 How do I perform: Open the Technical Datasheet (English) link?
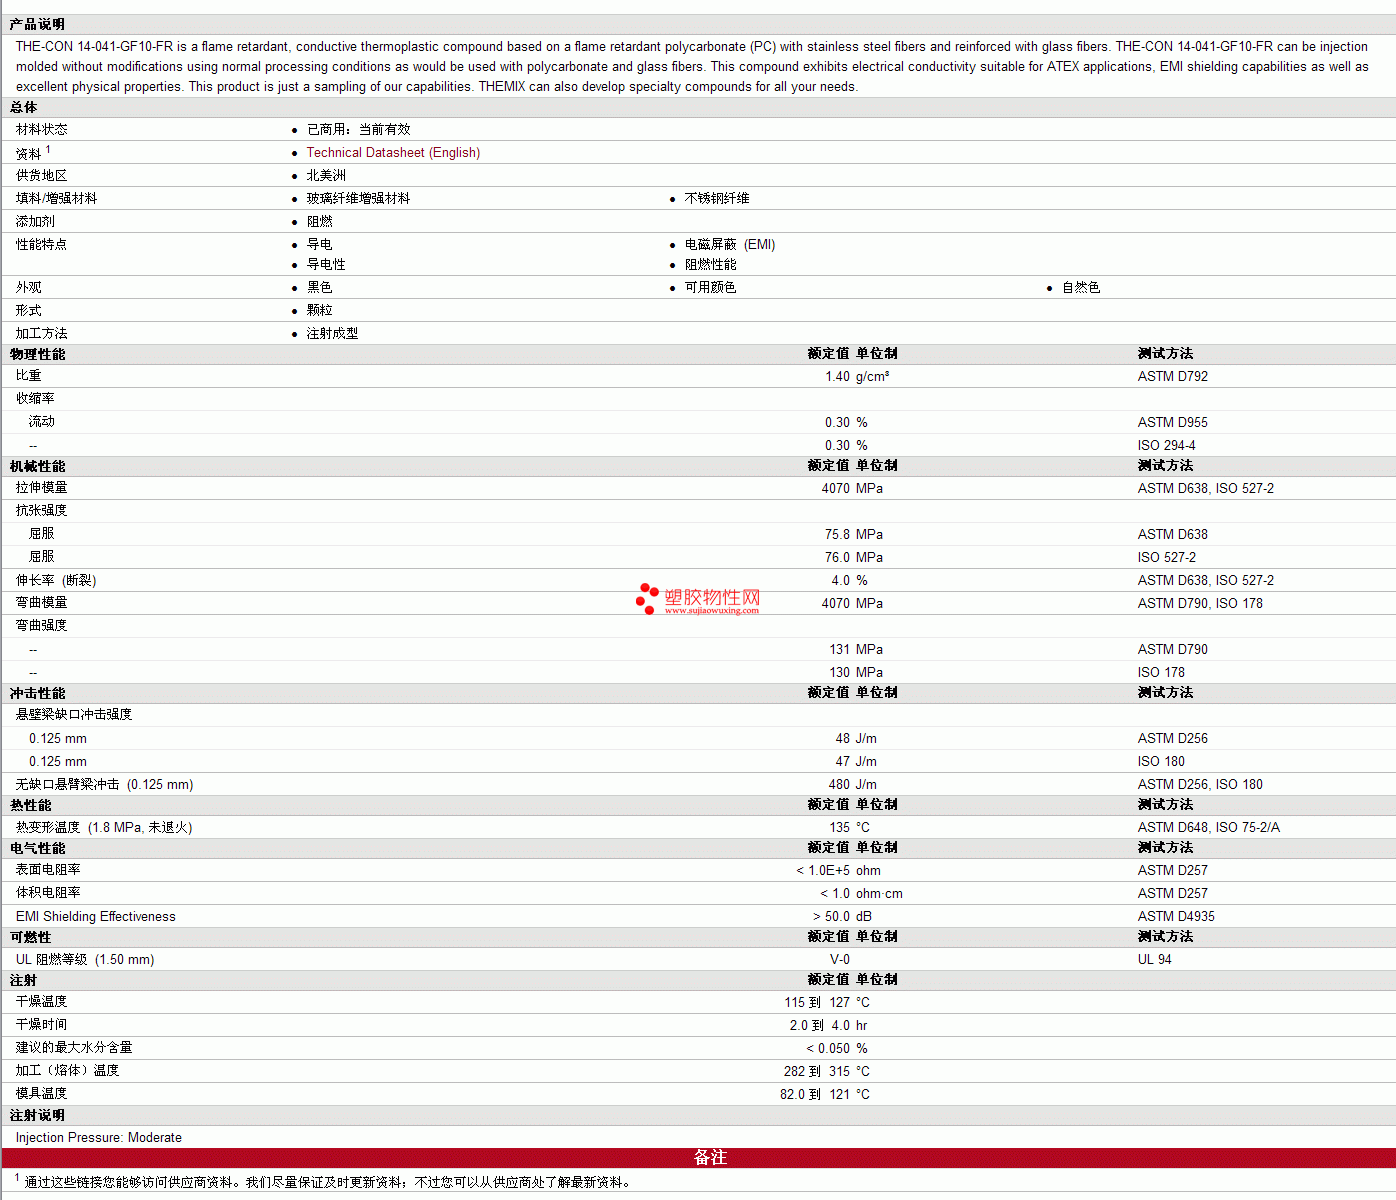pos(393,153)
